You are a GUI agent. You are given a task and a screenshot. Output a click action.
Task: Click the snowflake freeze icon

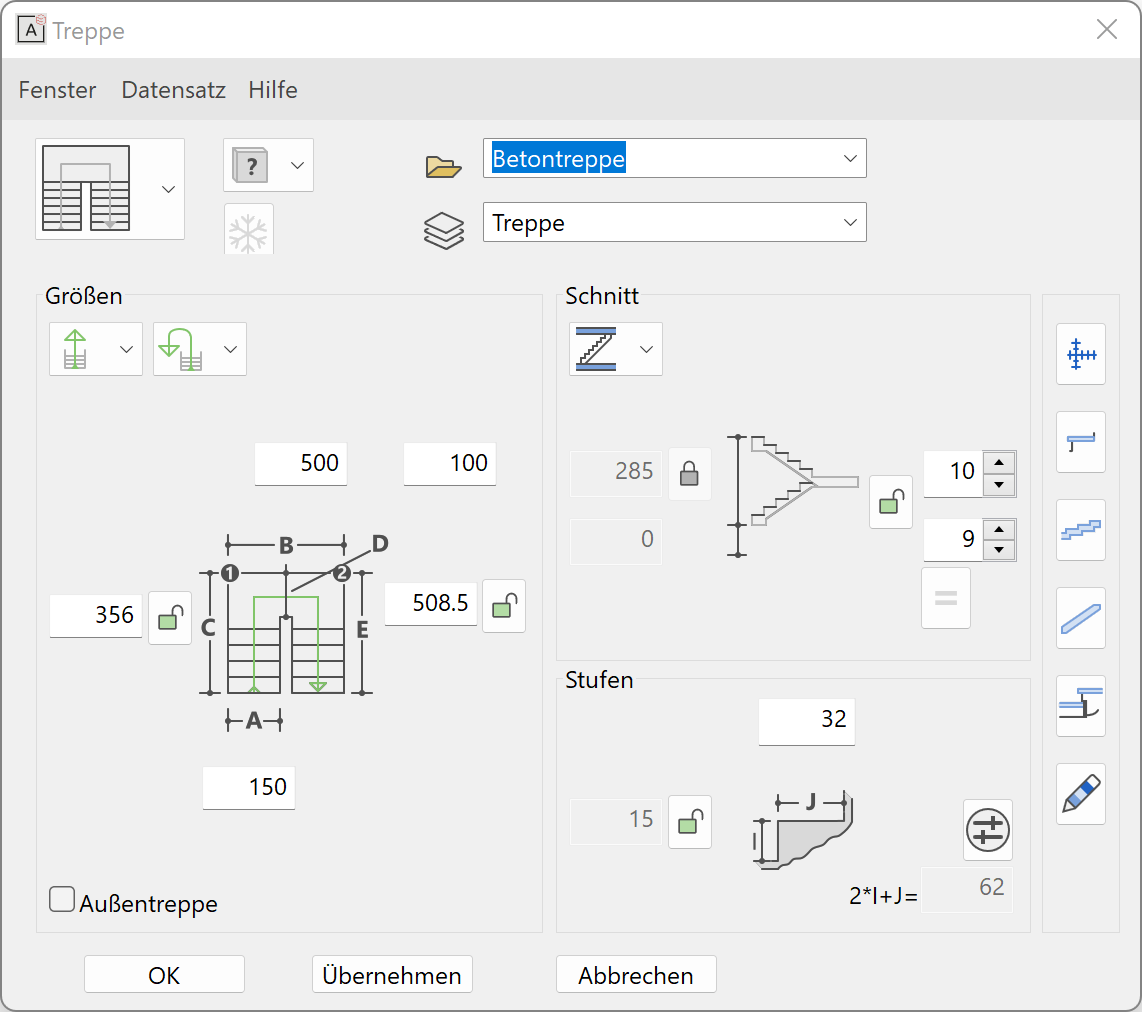(x=248, y=232)
